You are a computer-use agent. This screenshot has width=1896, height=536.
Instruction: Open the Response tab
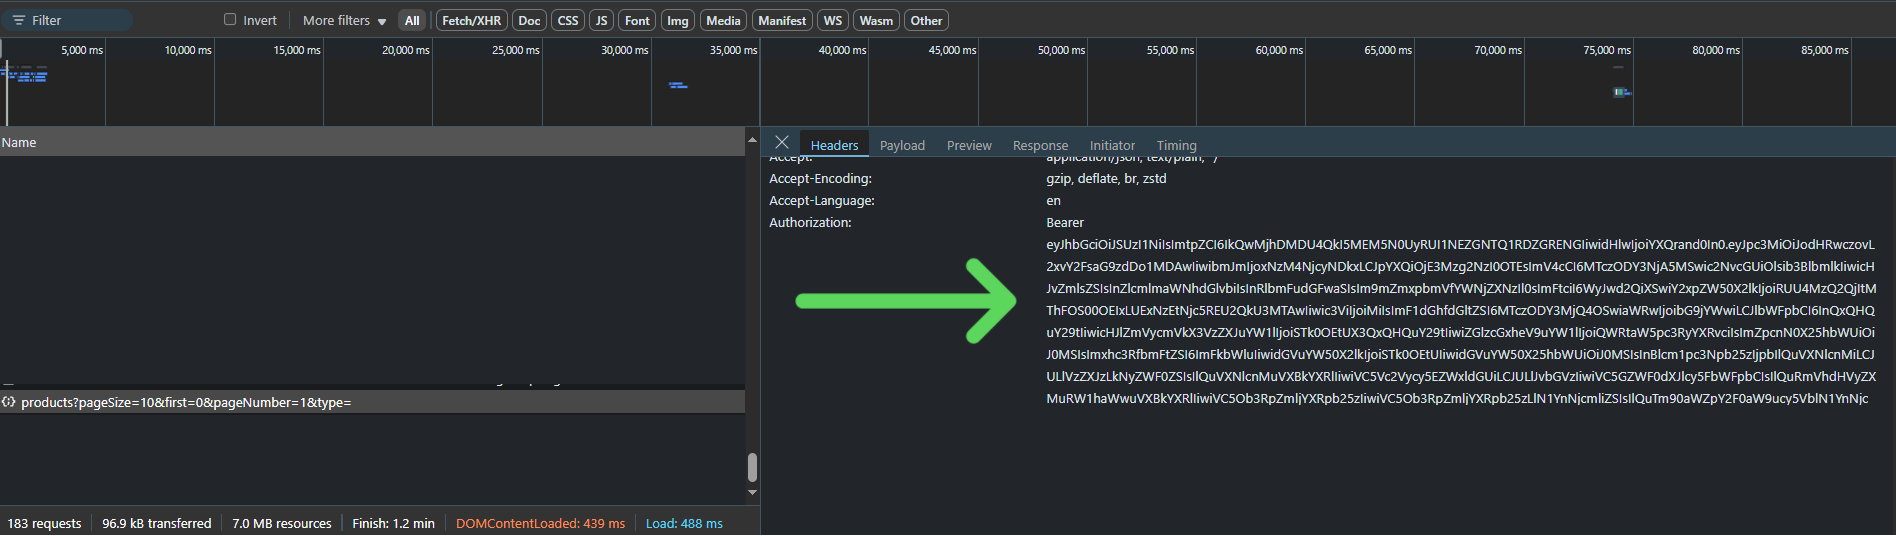(1040, 145)
